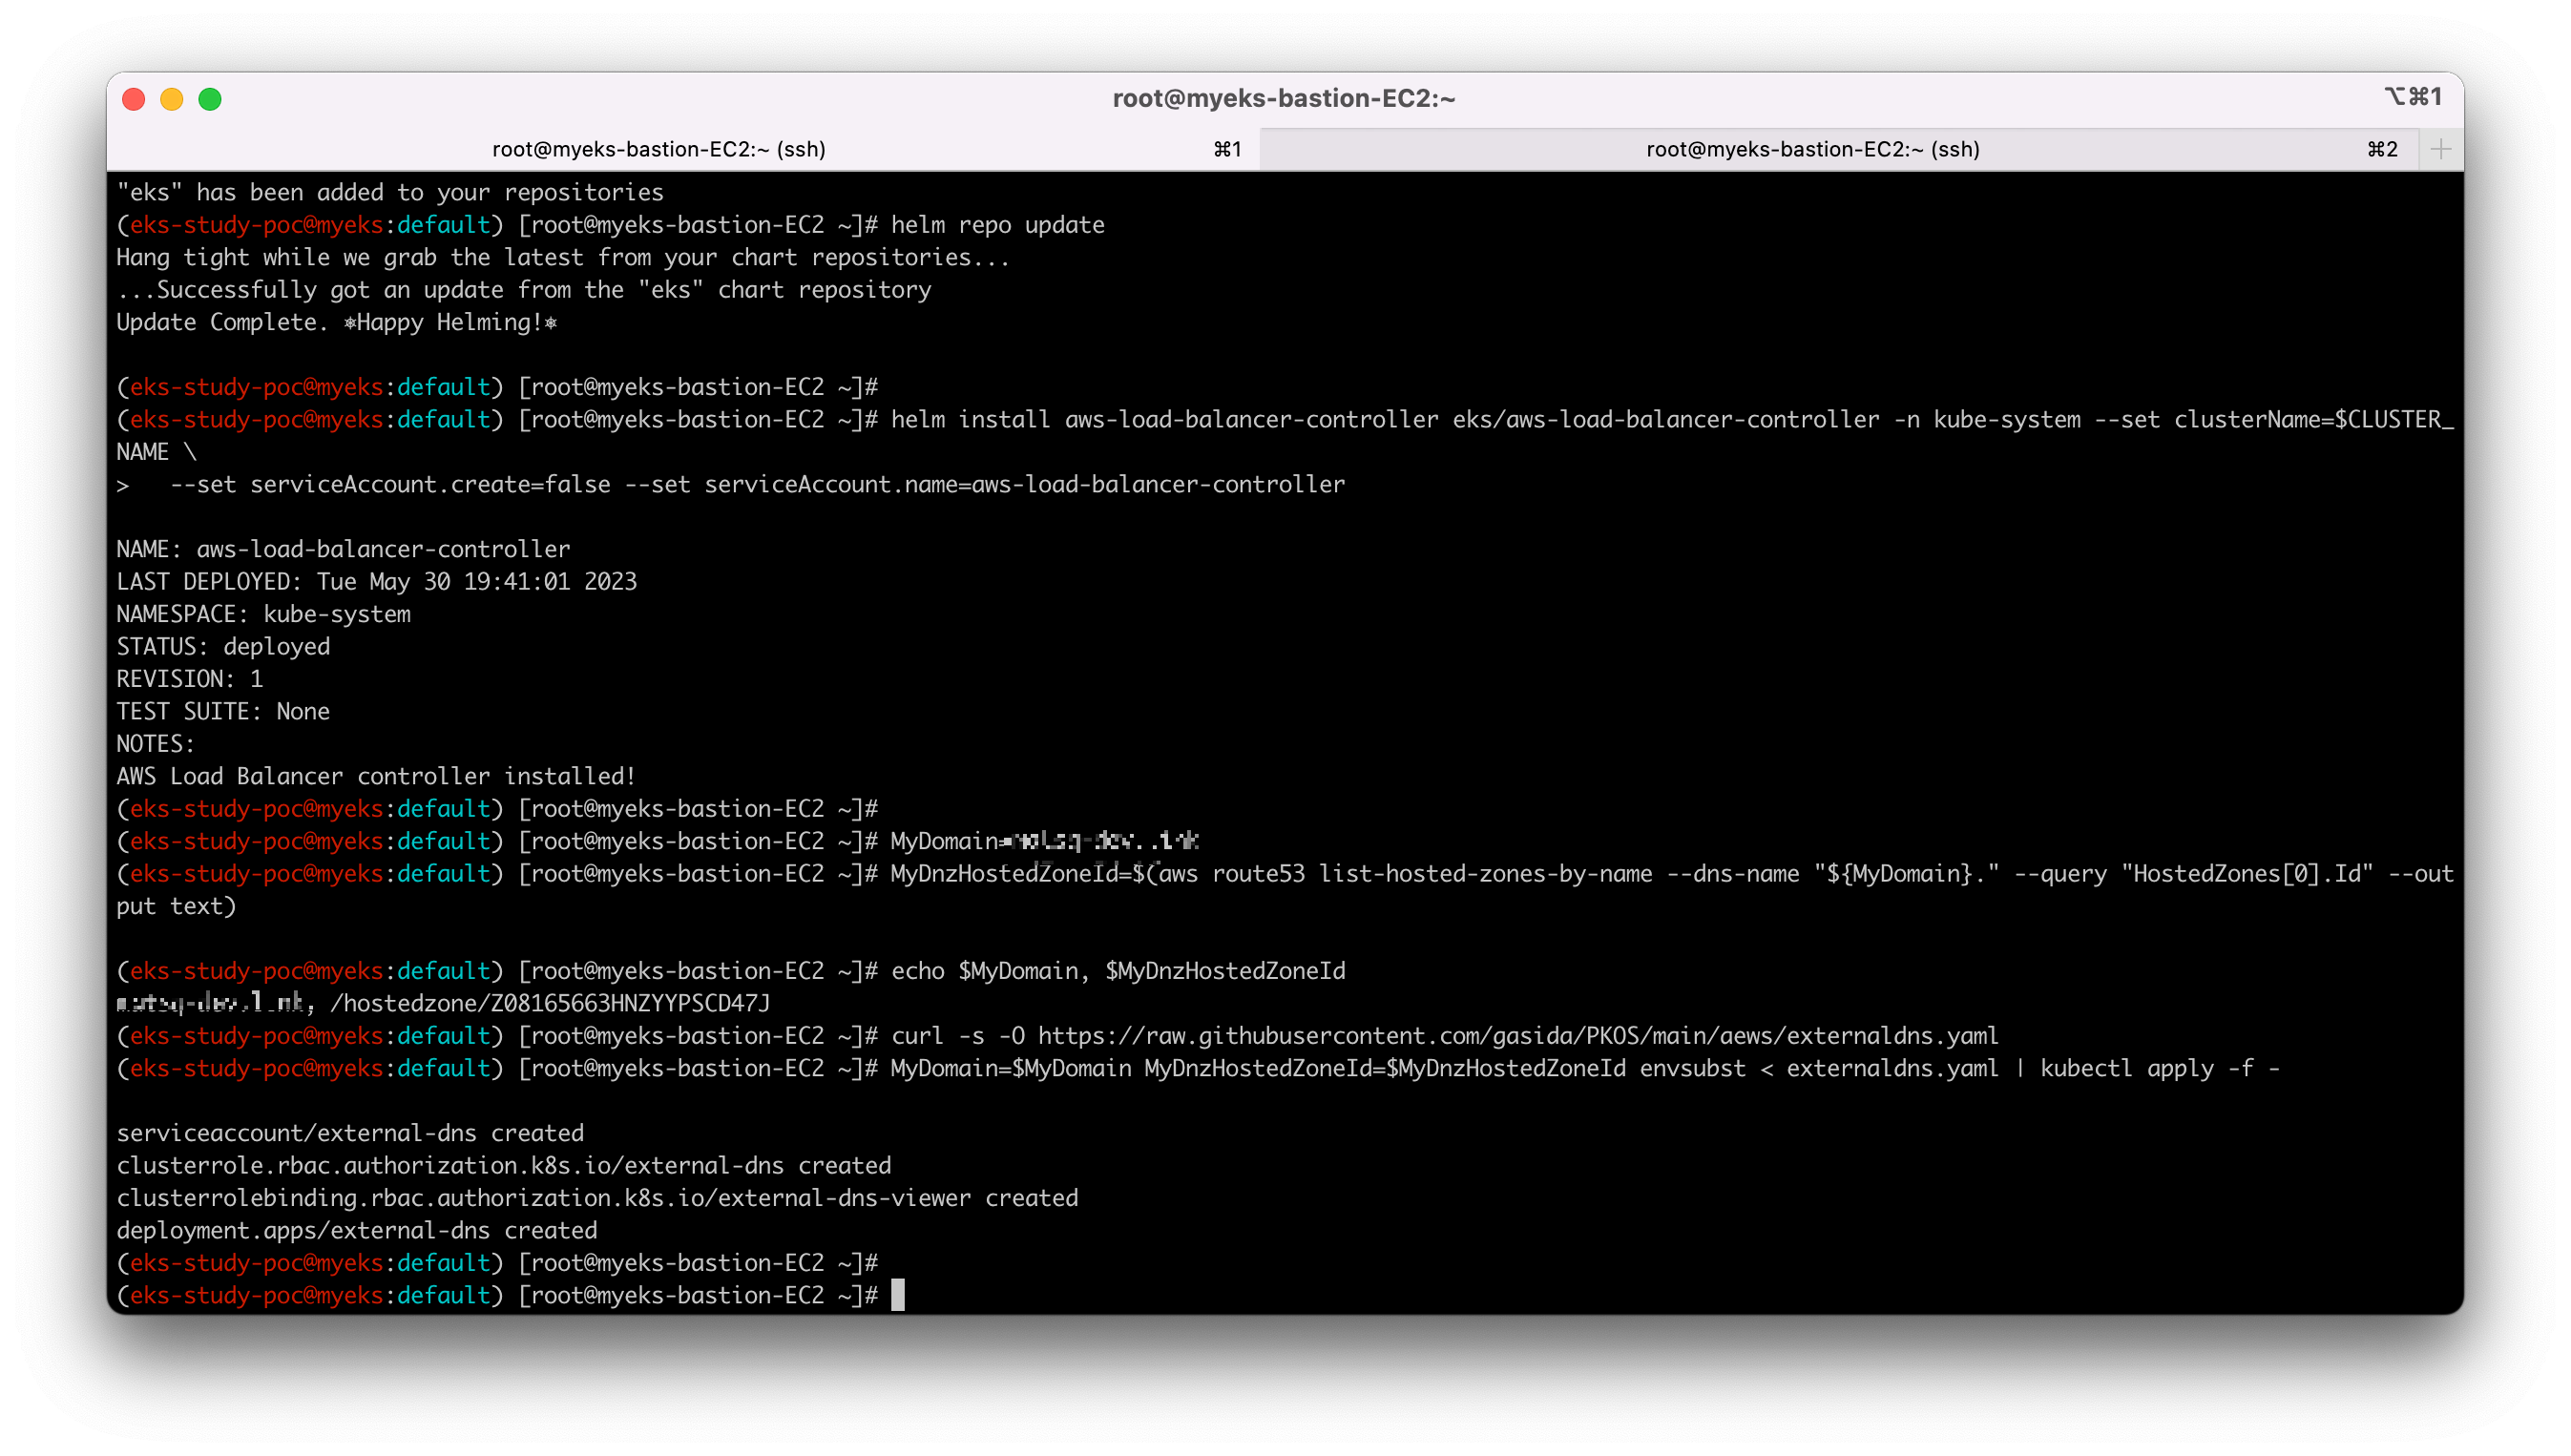This screenshot has height=1456, width=2571.
Task: Switch to the second ssh tab
Action: pyautogui.click(x=1812, y=149)
